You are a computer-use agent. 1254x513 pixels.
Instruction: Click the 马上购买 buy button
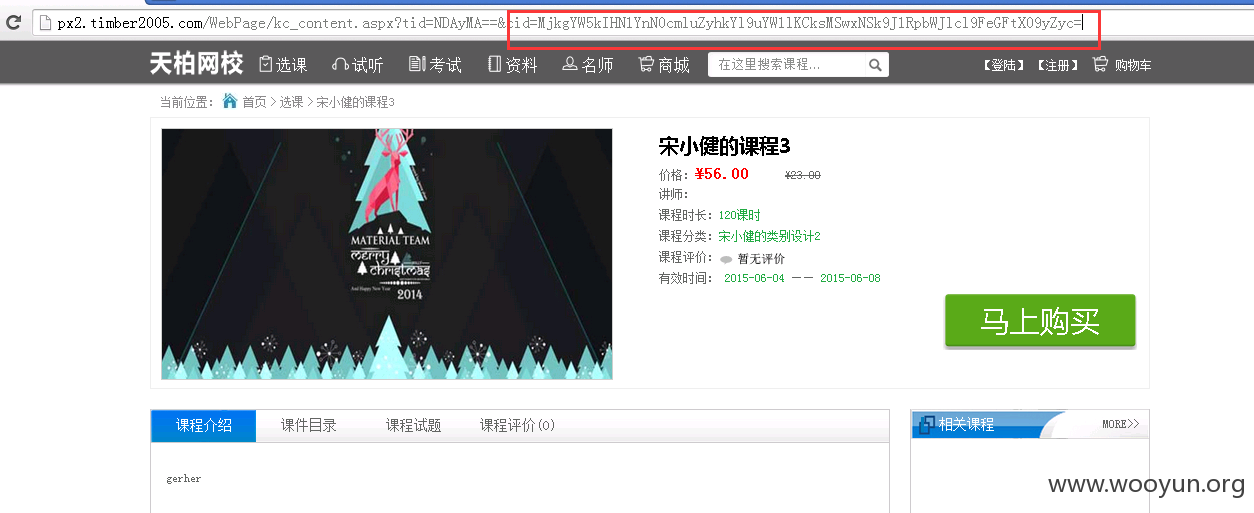click(1040, 321)
